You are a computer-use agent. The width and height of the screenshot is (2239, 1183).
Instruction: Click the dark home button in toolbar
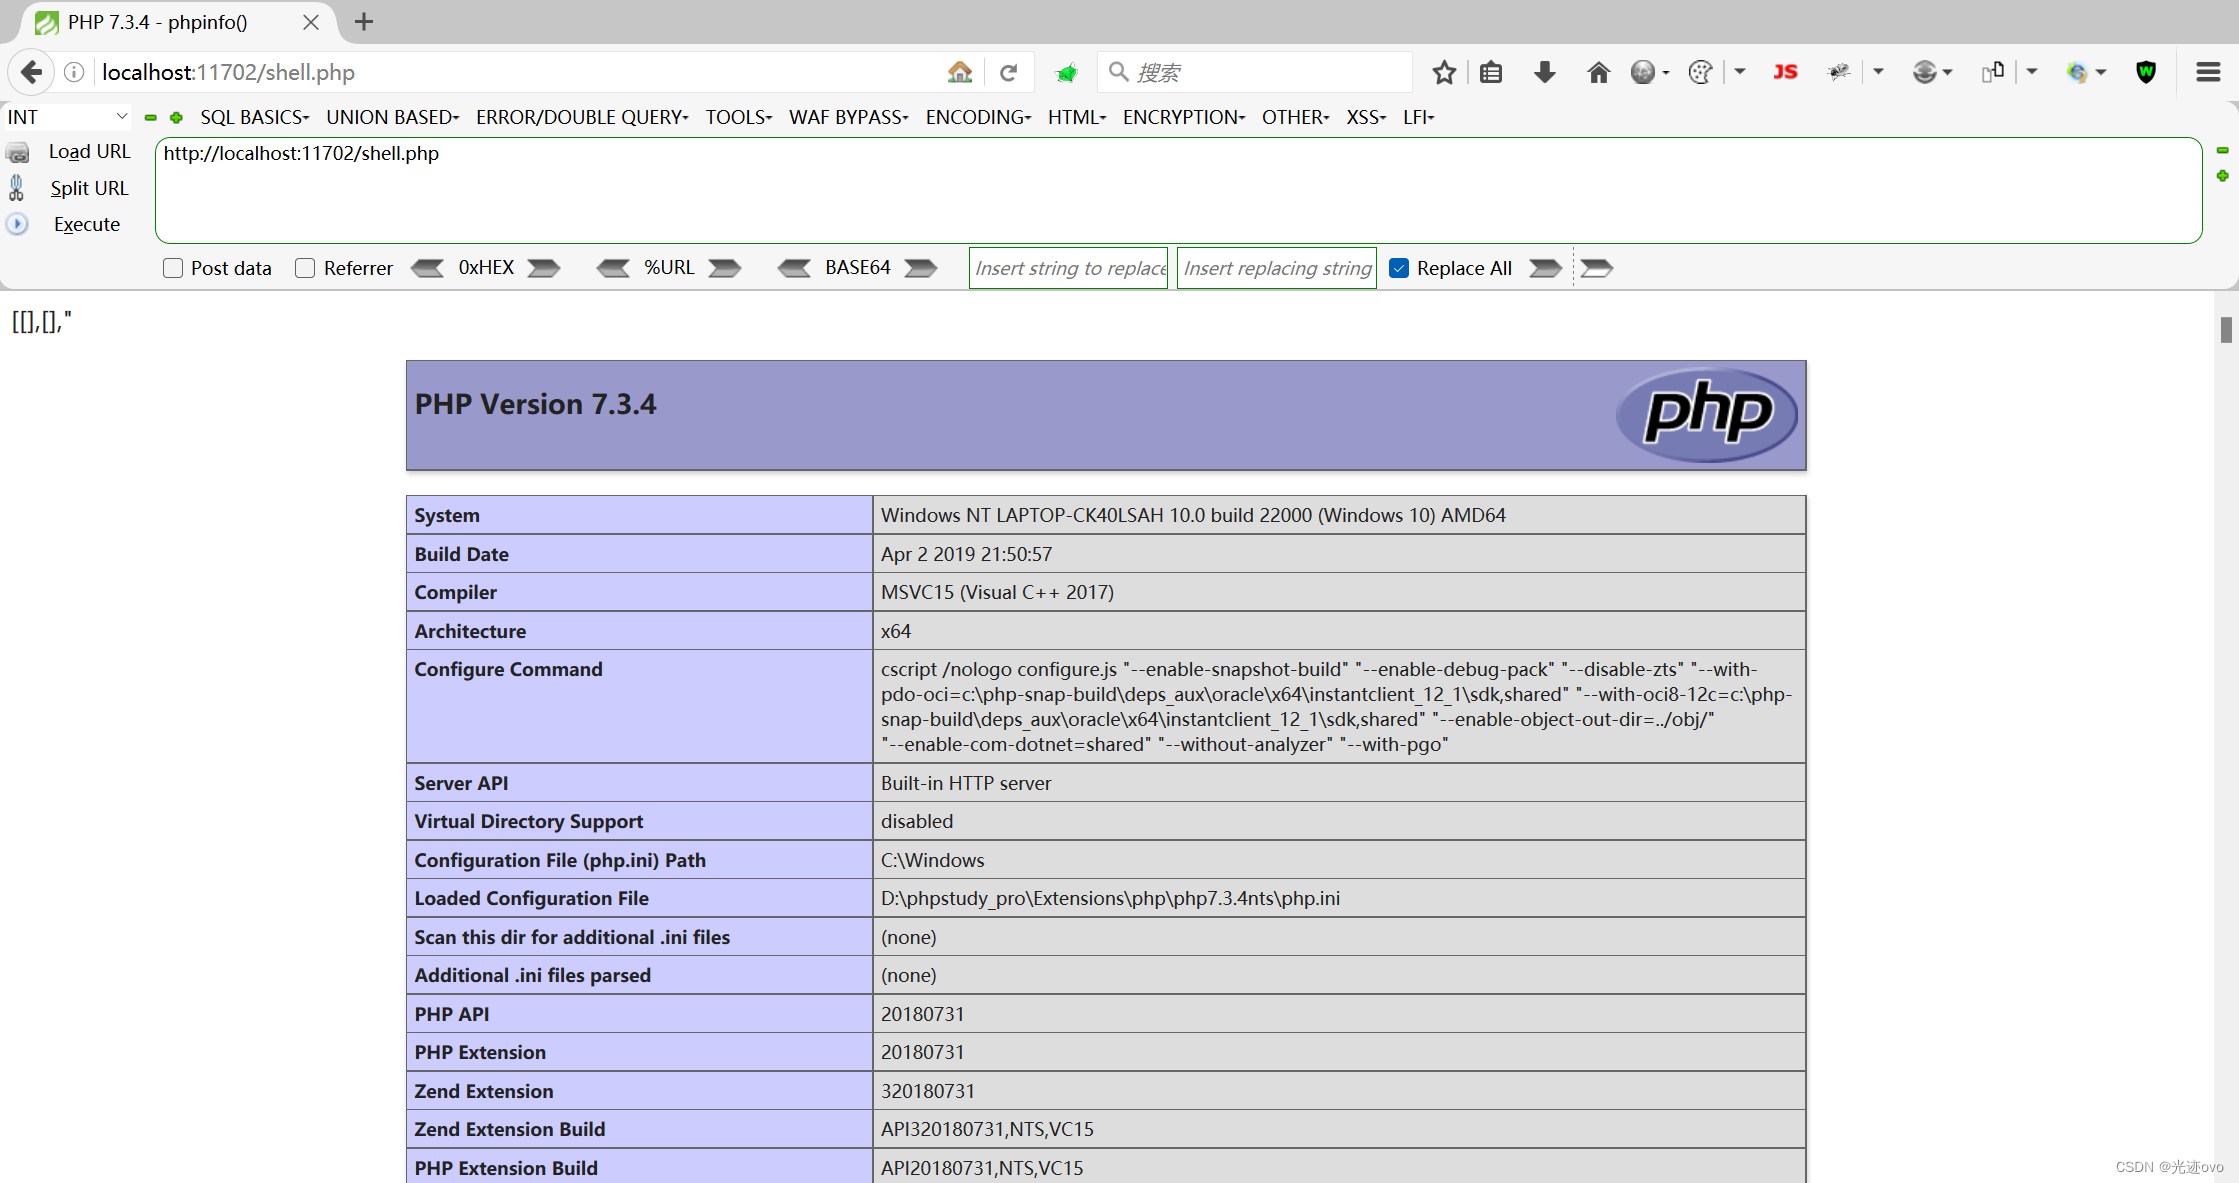click(1598, 72)
